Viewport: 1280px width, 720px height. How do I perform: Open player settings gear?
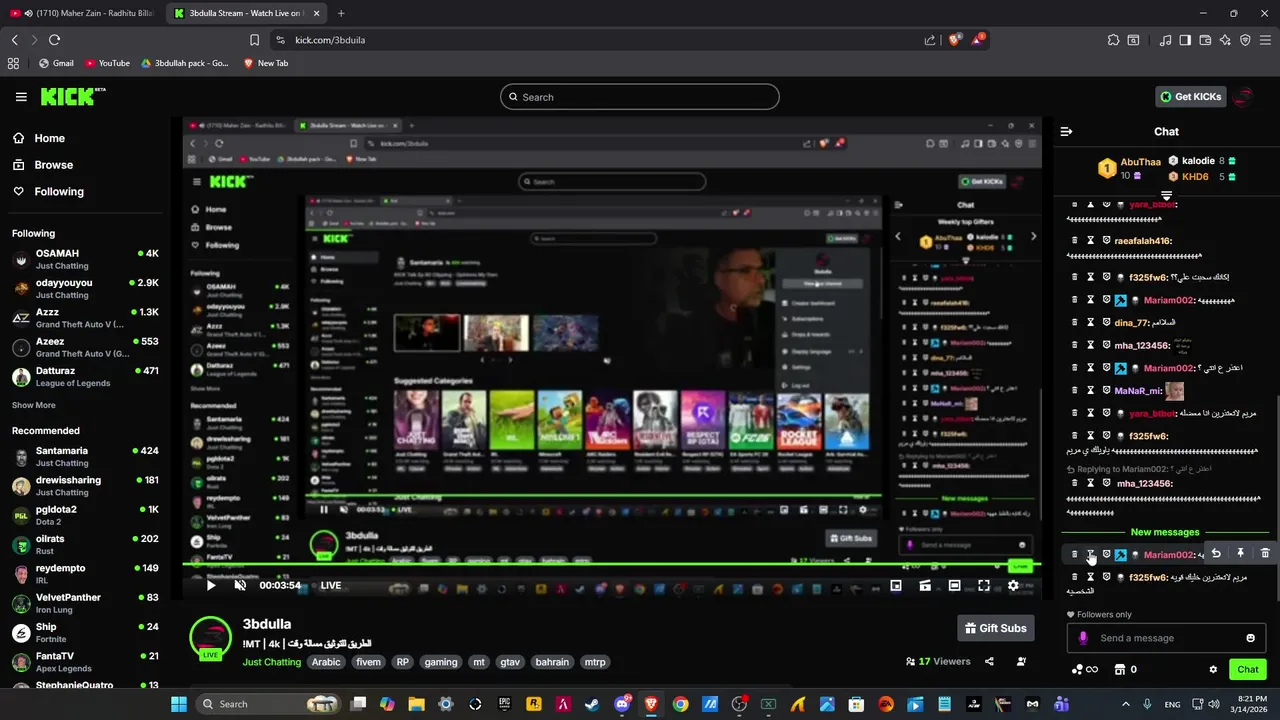1013,585
